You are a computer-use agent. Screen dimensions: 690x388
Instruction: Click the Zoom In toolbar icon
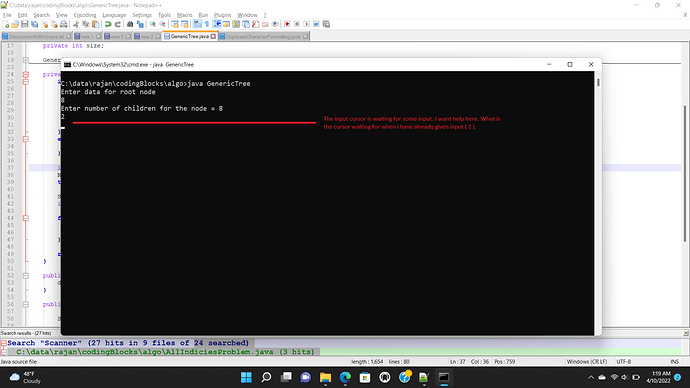[x=152, y=24]
